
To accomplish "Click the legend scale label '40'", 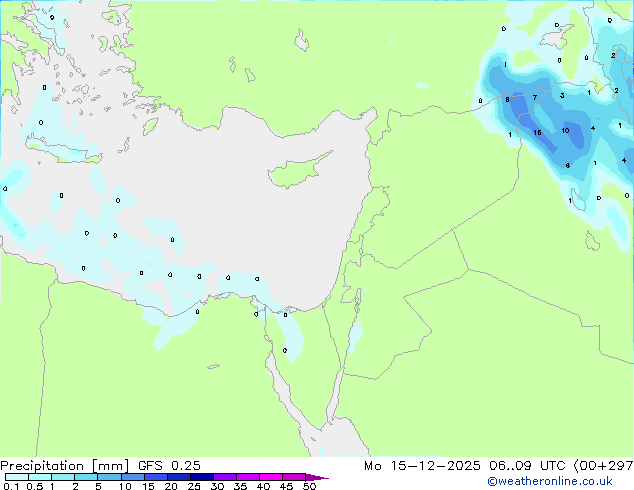I will pos(263,486).
